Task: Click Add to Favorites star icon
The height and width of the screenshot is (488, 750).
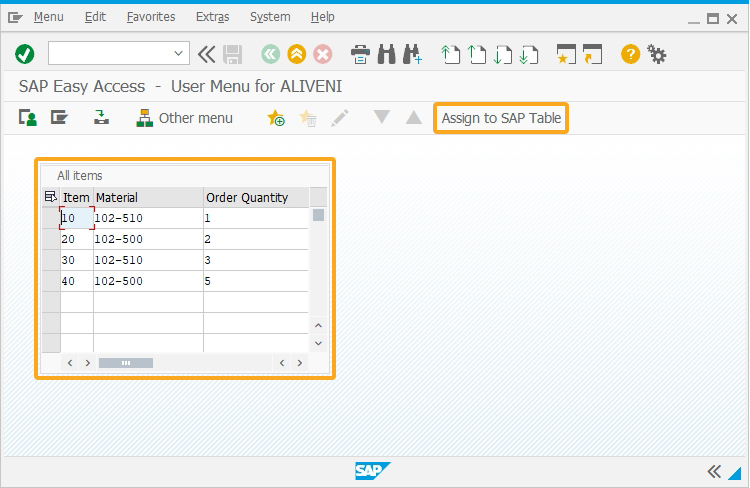Action: click(x=276, y=118)
